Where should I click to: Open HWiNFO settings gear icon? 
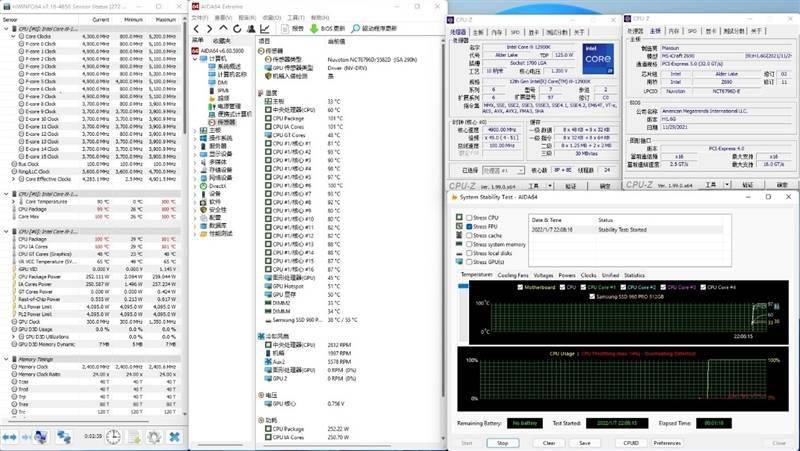pos(154,437)
